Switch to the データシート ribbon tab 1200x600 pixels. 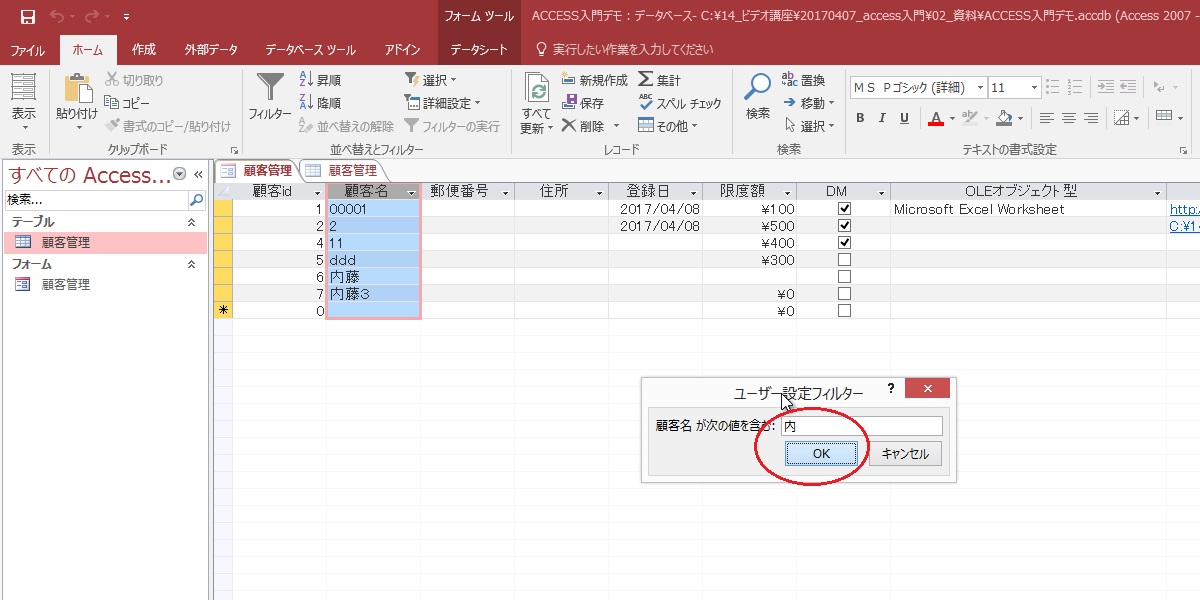point(479,50)
